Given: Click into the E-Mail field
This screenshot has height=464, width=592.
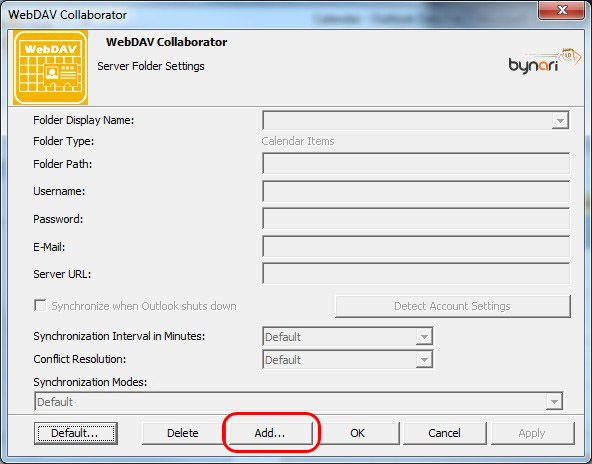Looking at the screenshot, I should [x=416, y=247].
